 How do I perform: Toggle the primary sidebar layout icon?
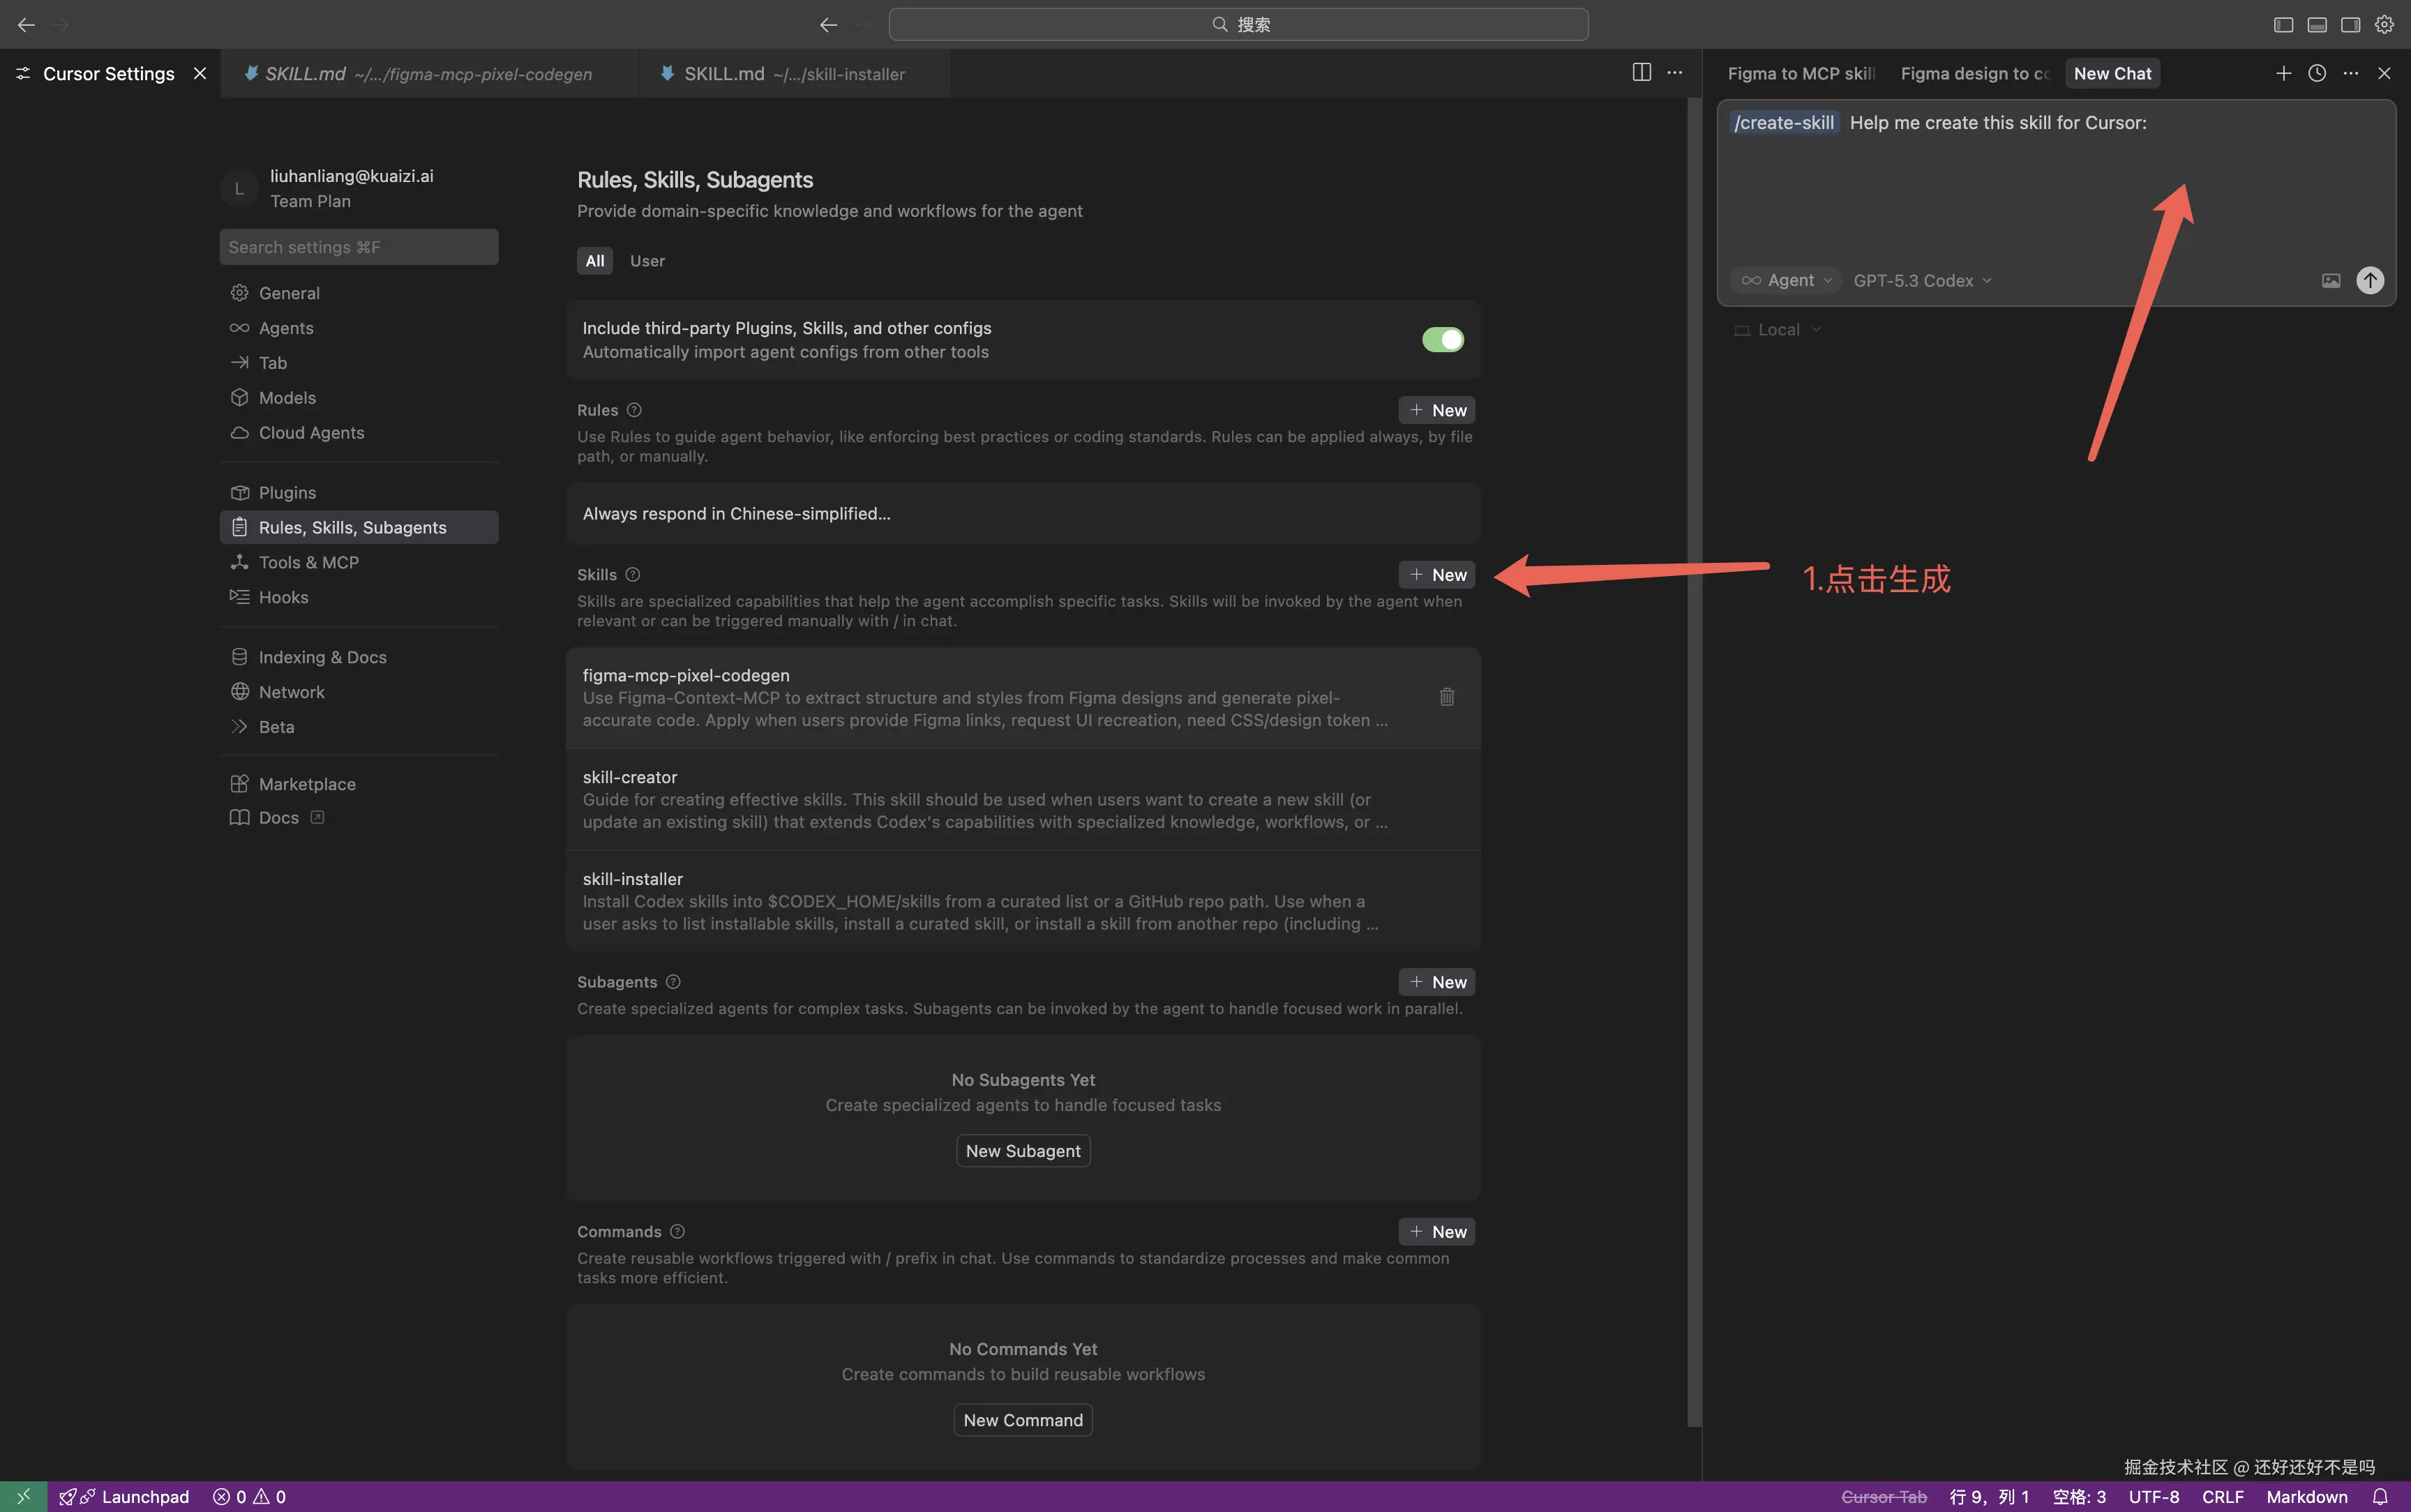pyautogui.click(x=2283, y=24)
